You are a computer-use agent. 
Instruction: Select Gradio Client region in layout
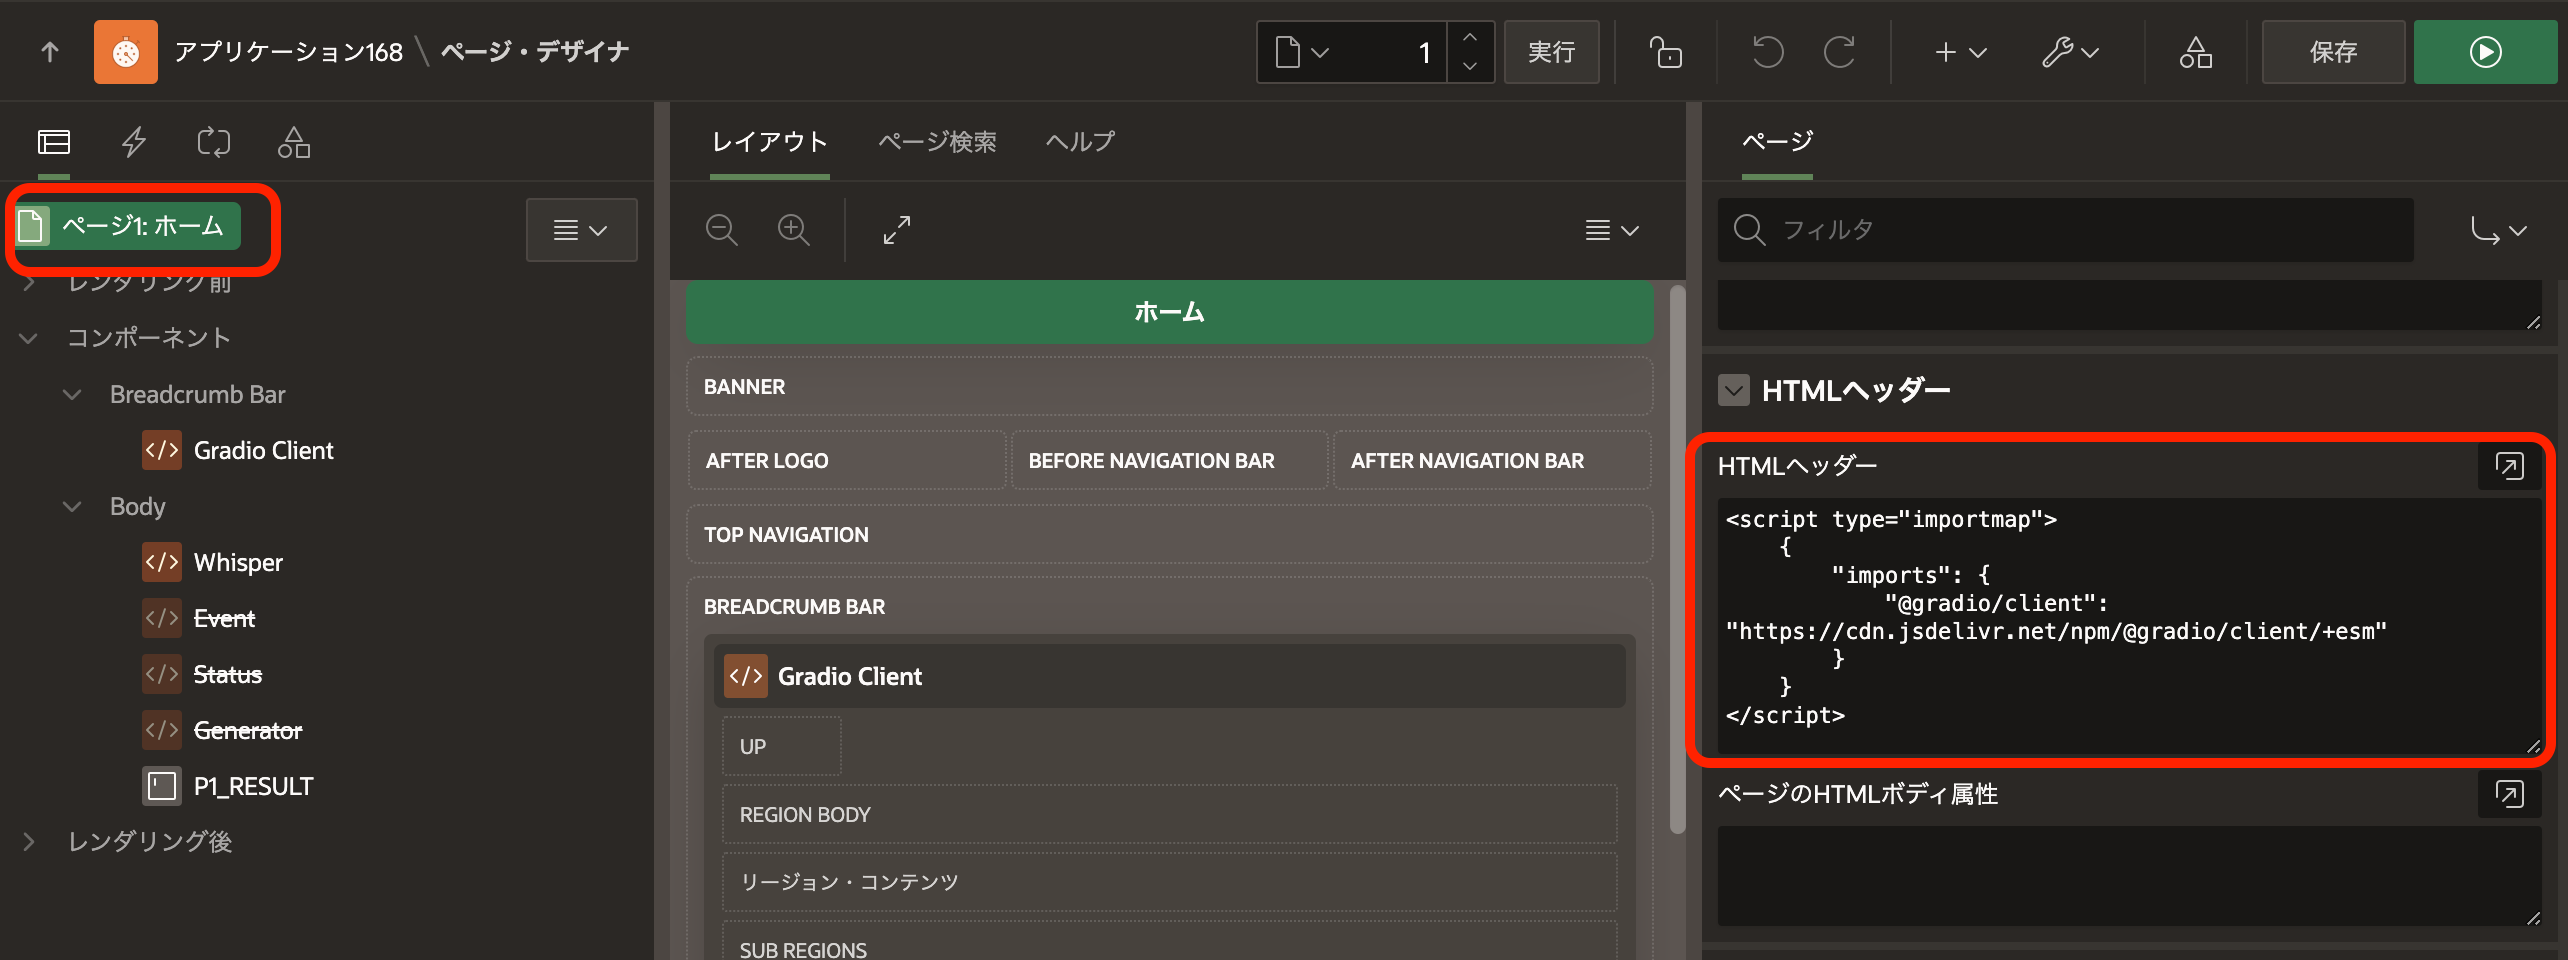tap(1169, 676)
